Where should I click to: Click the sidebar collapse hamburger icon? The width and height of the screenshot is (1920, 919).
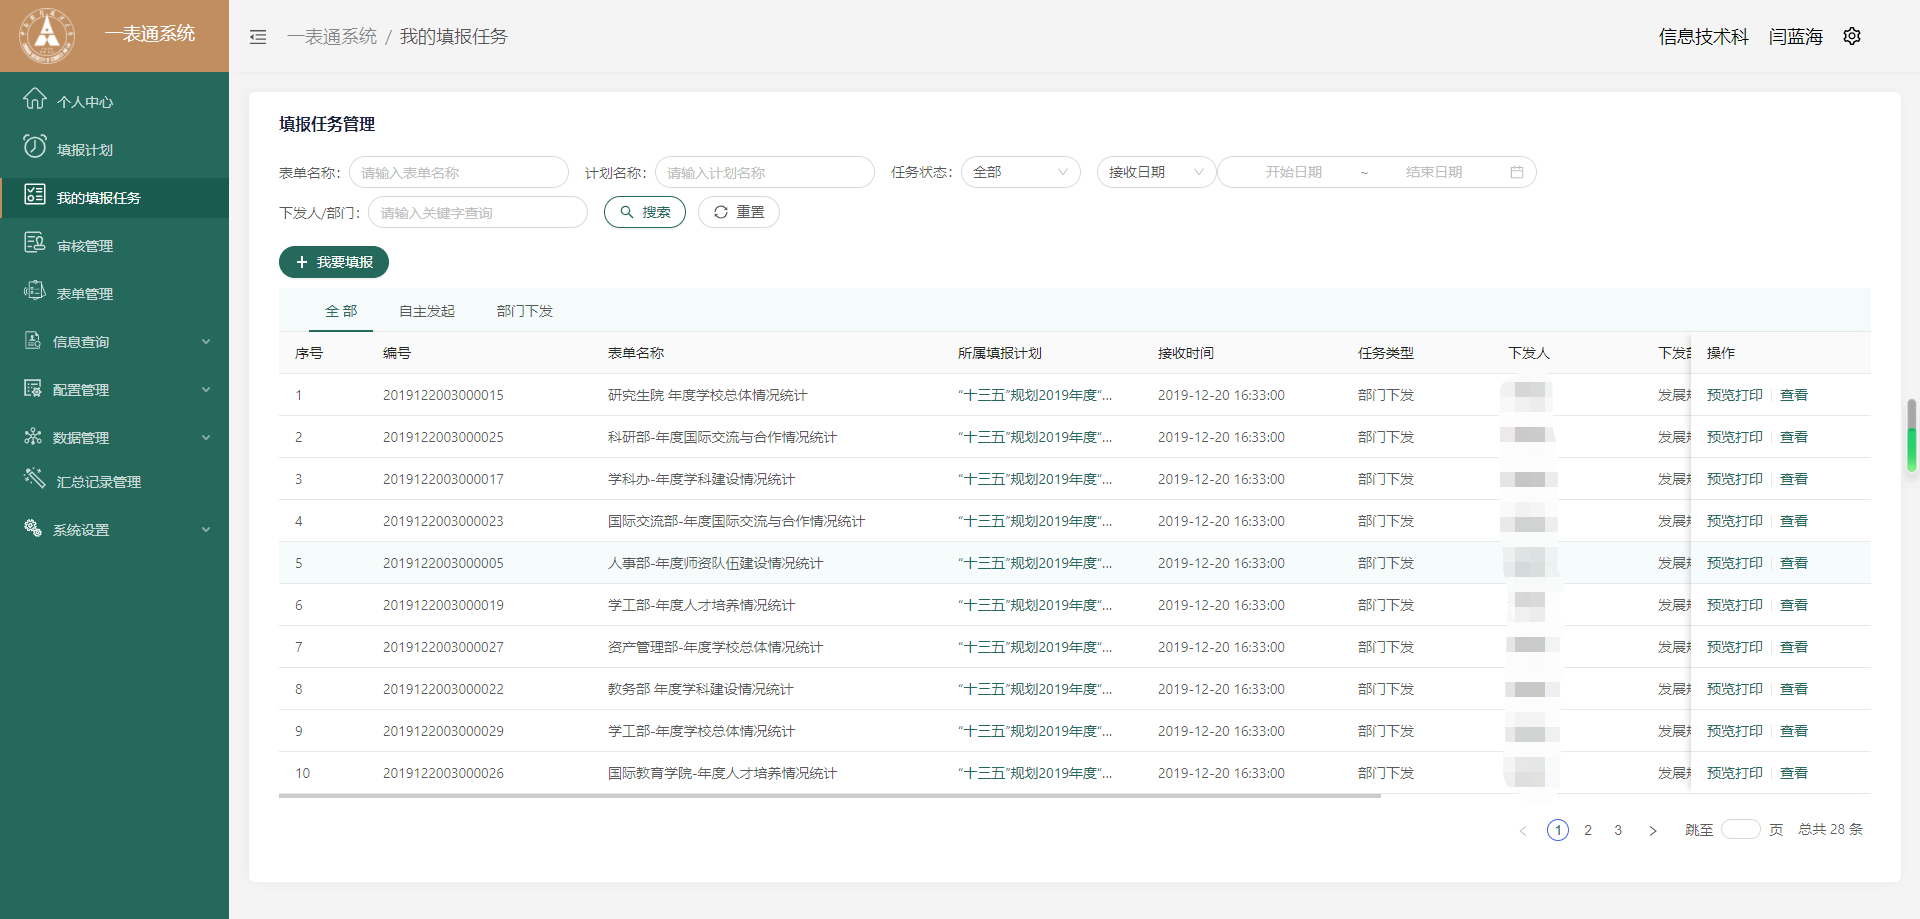pos(258,37)
